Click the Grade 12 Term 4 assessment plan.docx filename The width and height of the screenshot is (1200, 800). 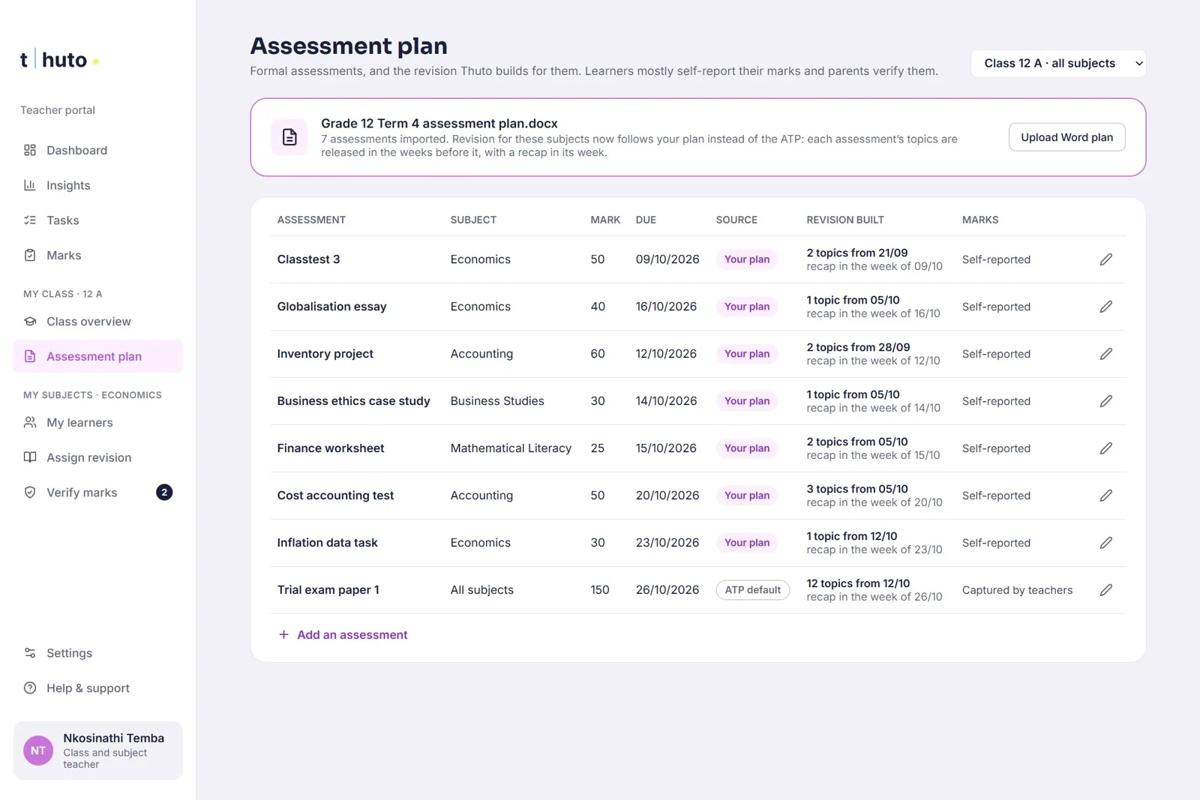click(x=439, y=123)
